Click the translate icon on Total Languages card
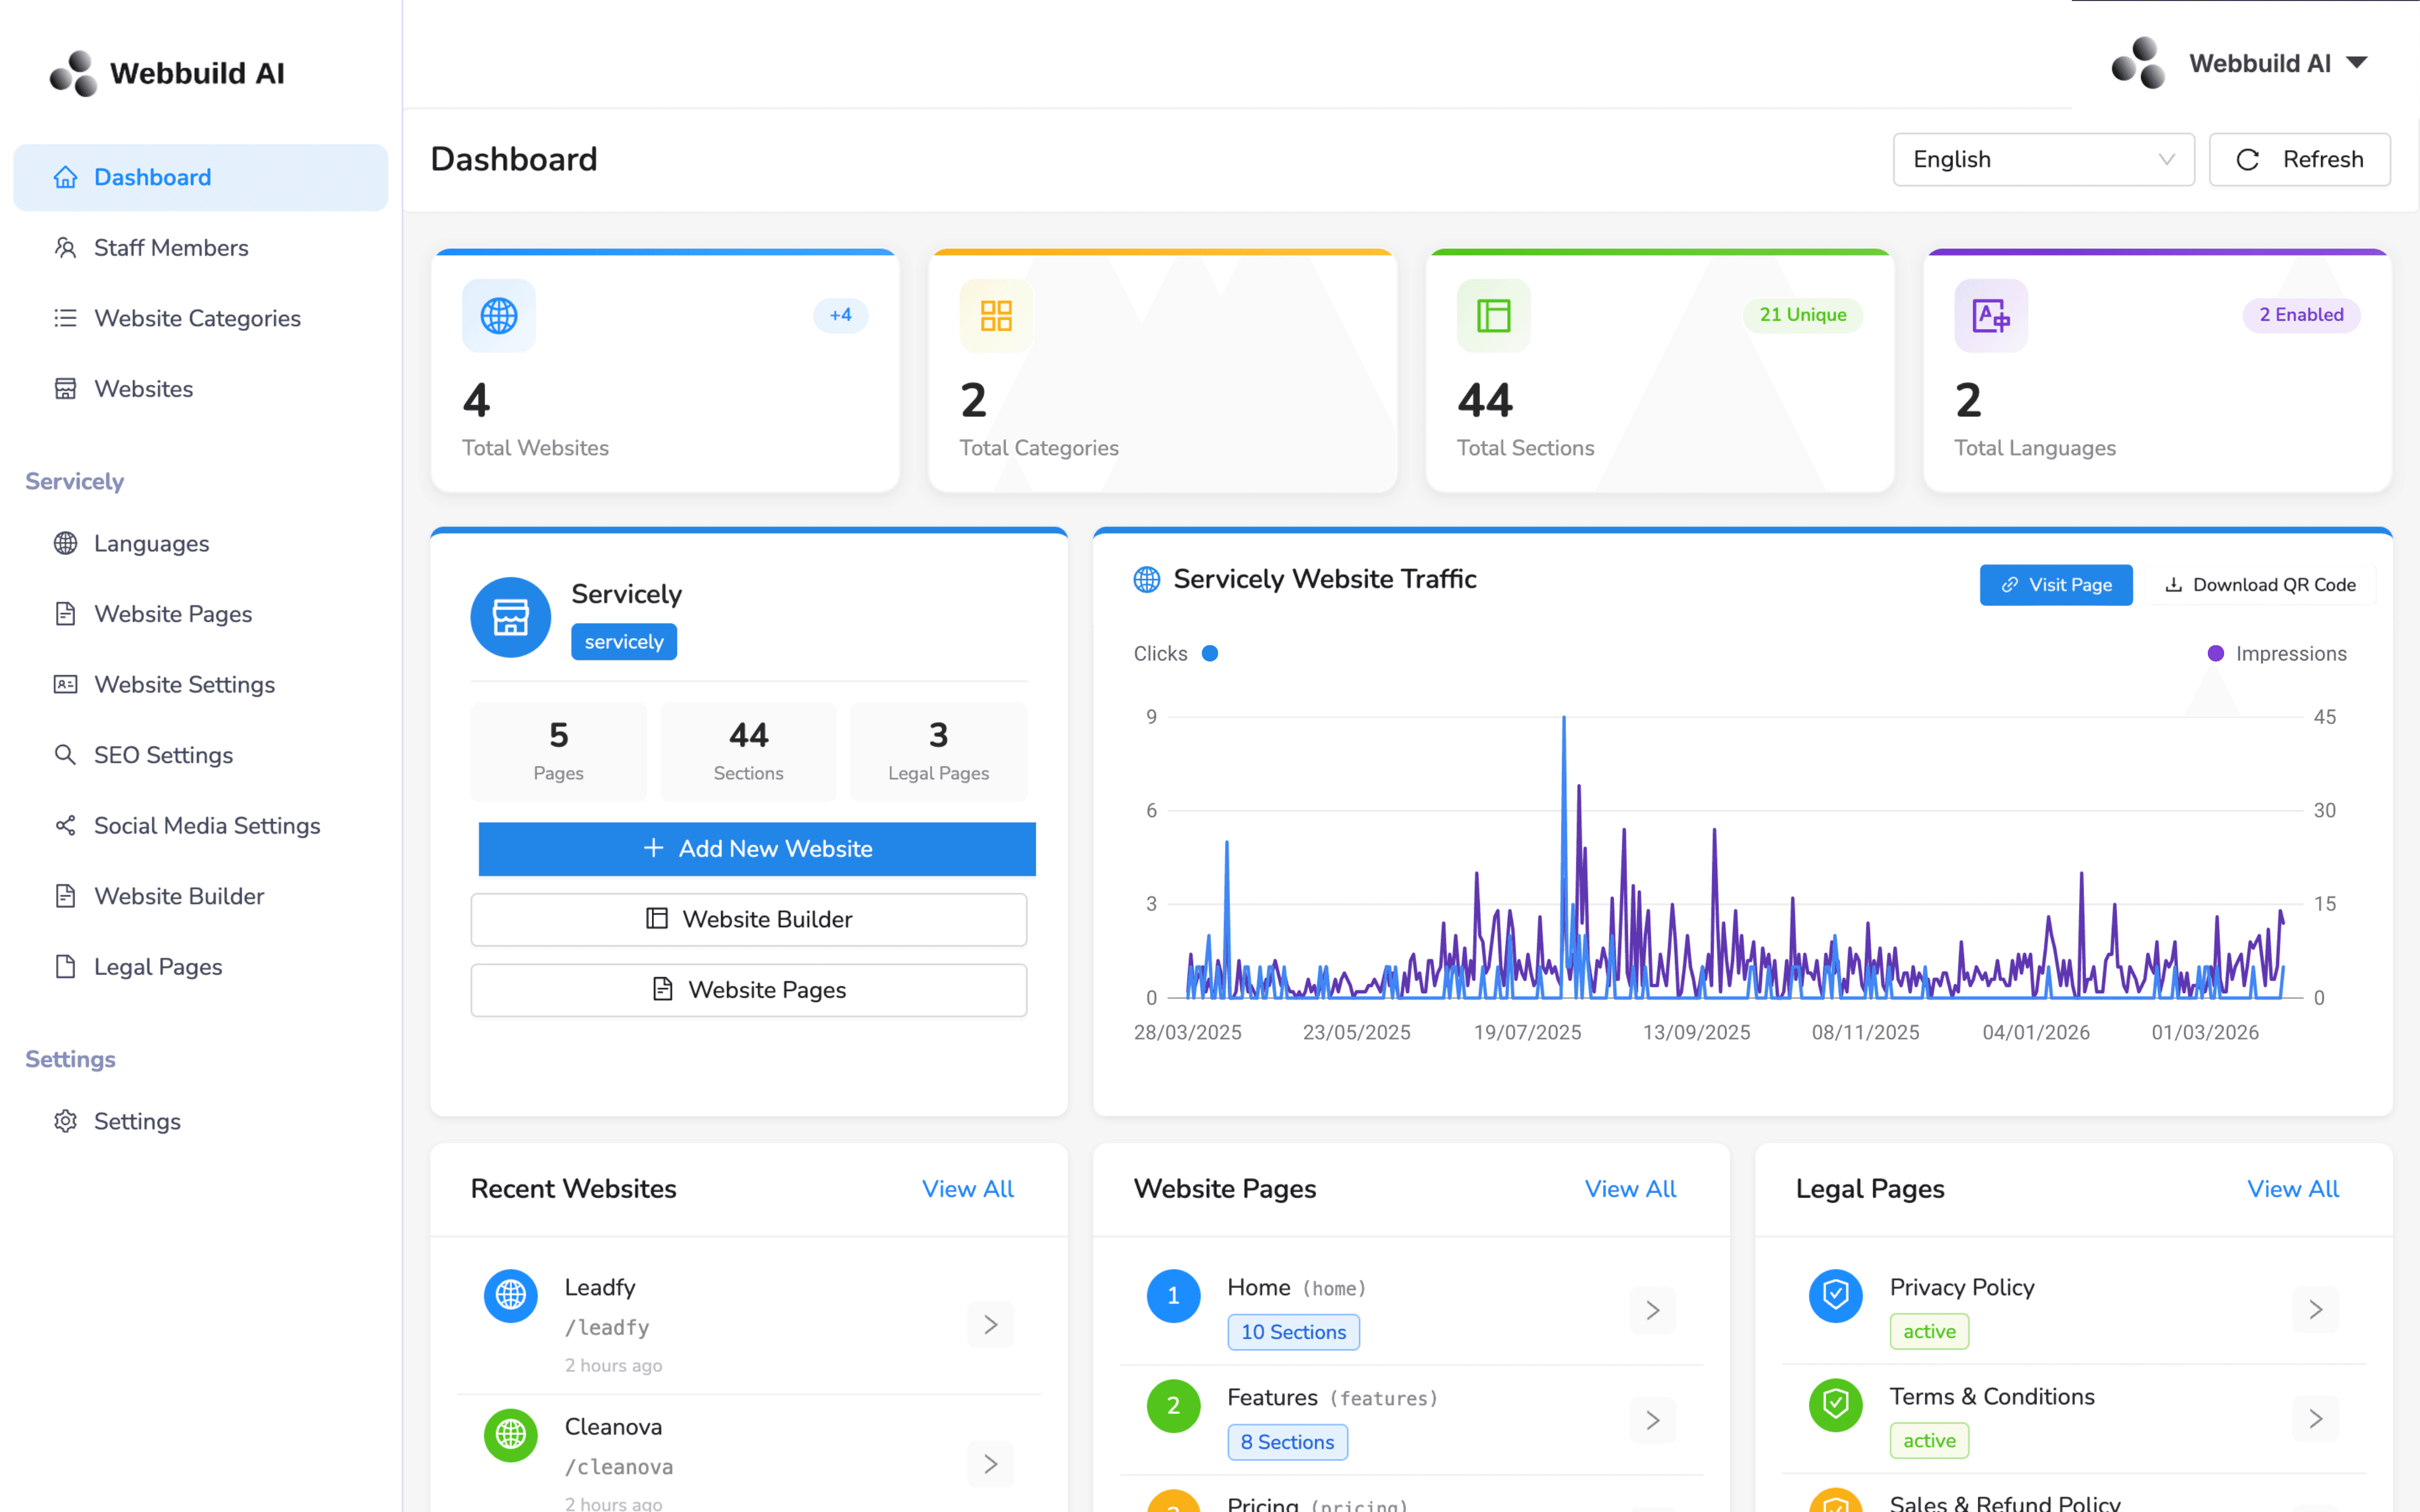This screenshot has height=1512, width=2420. tap(1990, 316)
